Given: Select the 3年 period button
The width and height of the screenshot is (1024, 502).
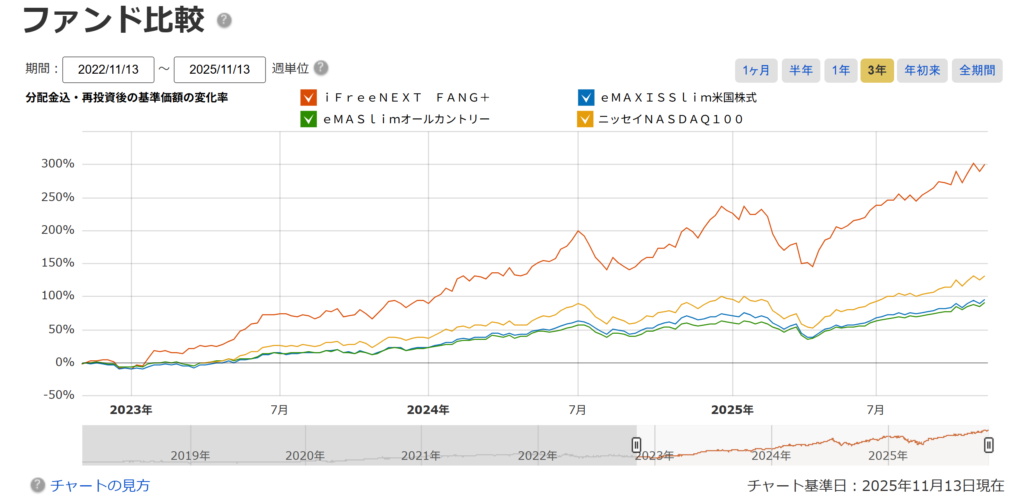Looking at the screenshot, I should [877, 70].
